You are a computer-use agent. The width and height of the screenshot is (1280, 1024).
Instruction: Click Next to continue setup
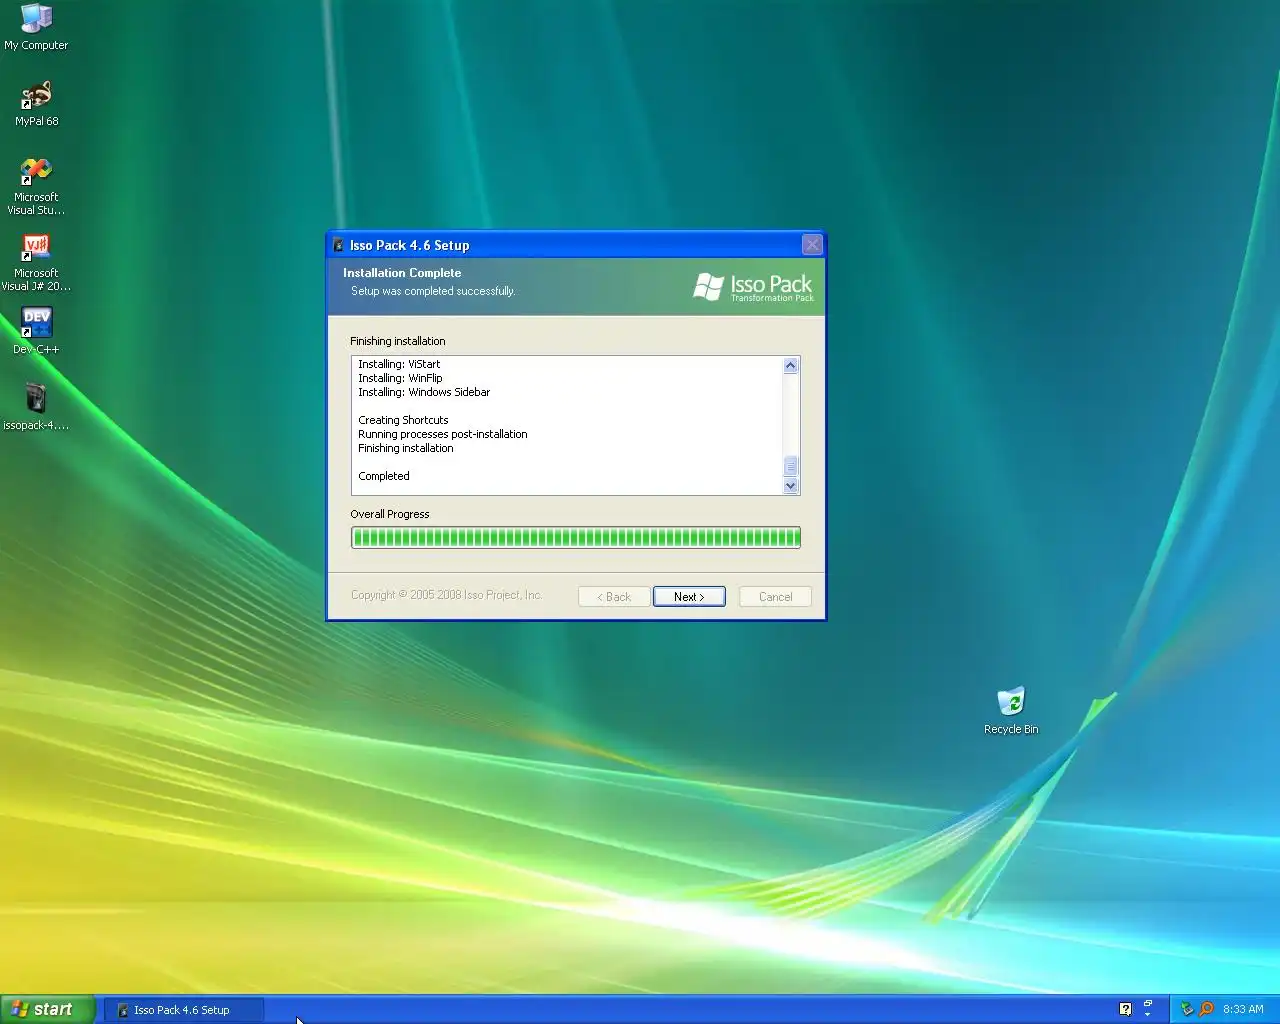pyautogui.click(x=689, y=596)
